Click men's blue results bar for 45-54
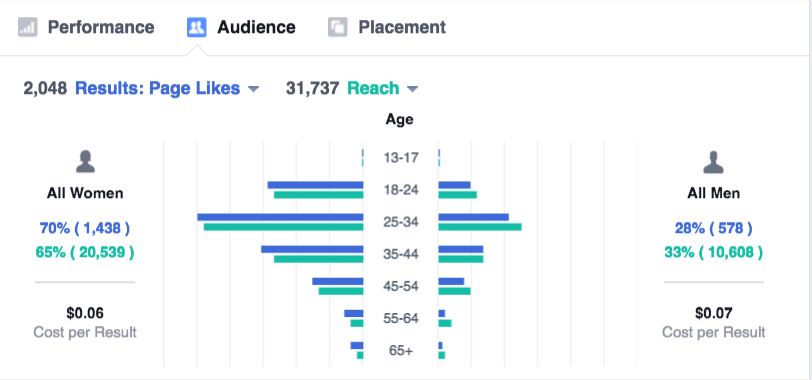 tap(451, 282)
